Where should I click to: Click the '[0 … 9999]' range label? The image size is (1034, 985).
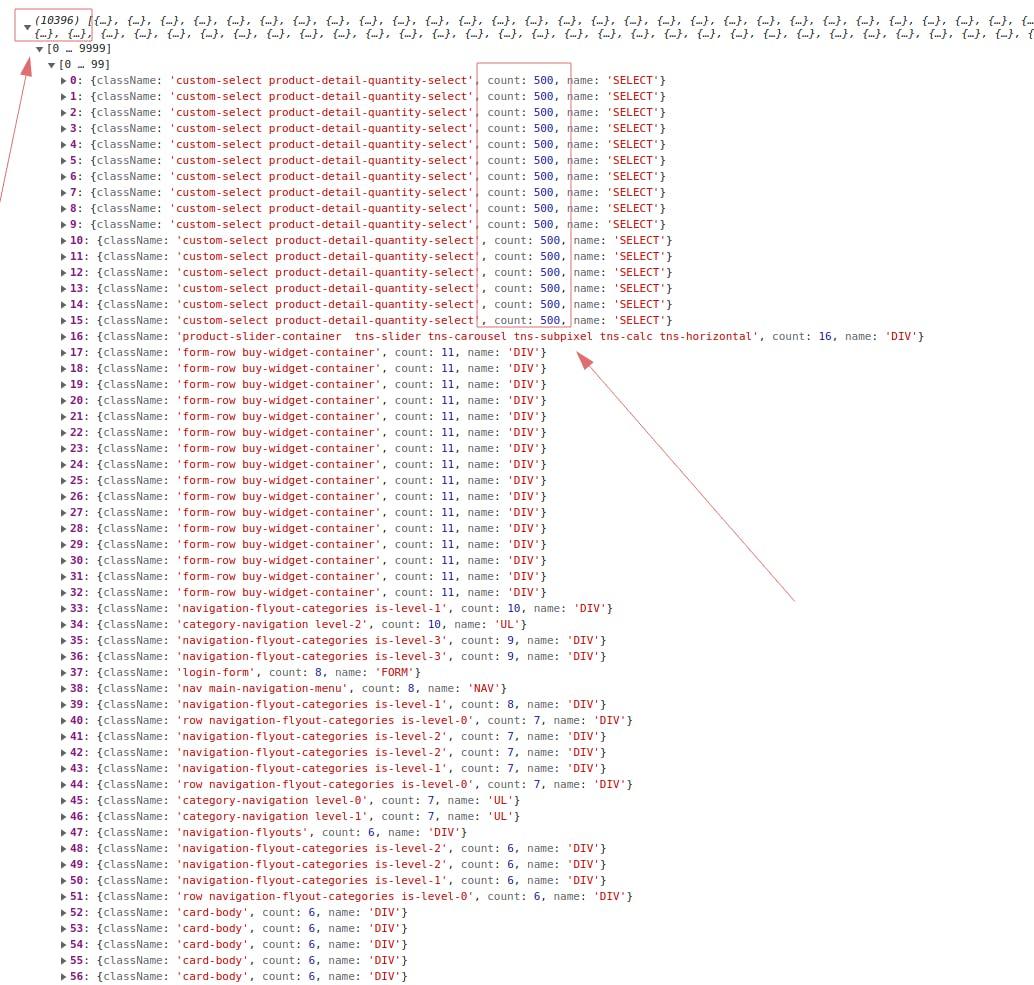tap(78, 49)
